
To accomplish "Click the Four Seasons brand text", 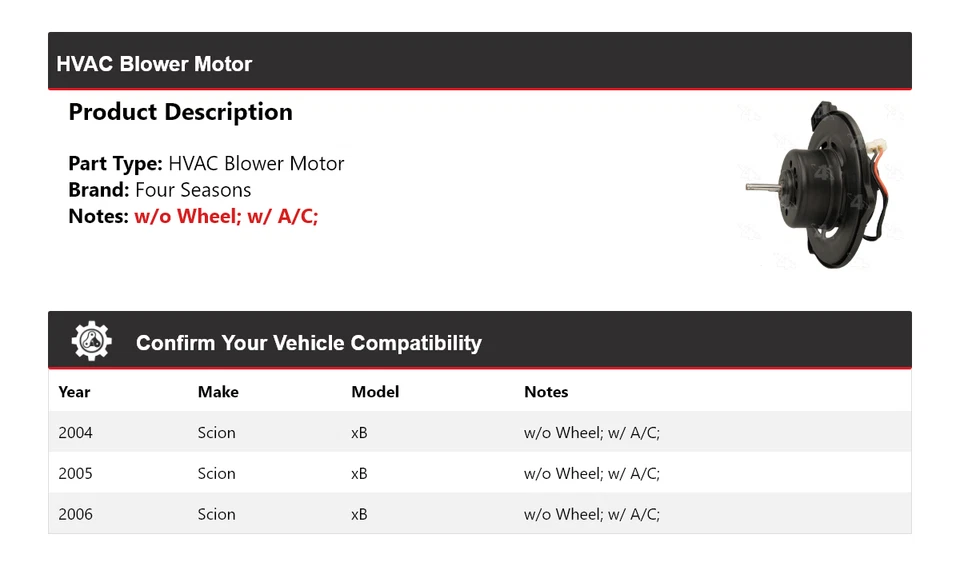I will coord(193,190).
